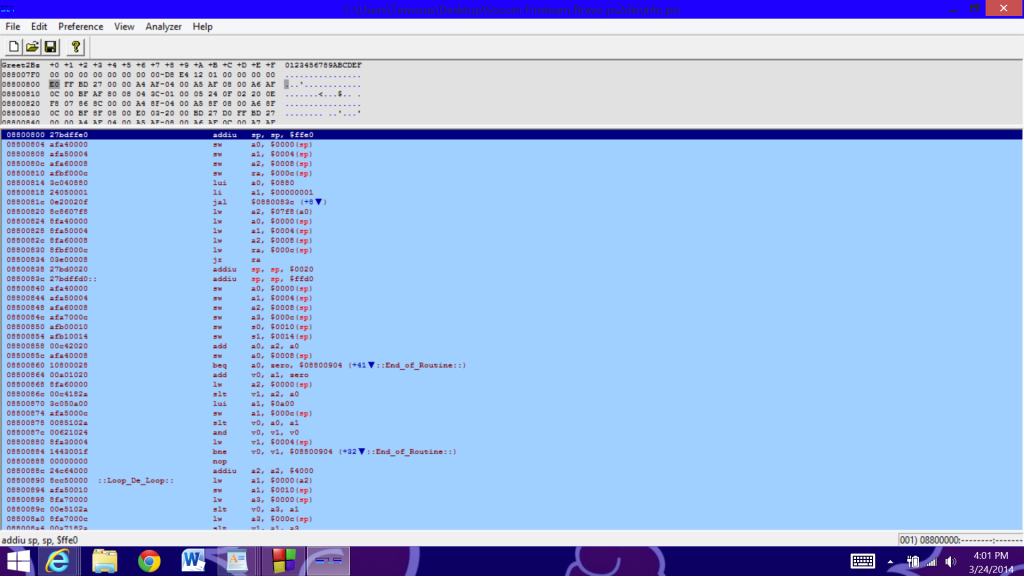Viewport: 1024px width, 576px height.
Task: Click hex dump row address 08800830
Action: pos(21,113)
